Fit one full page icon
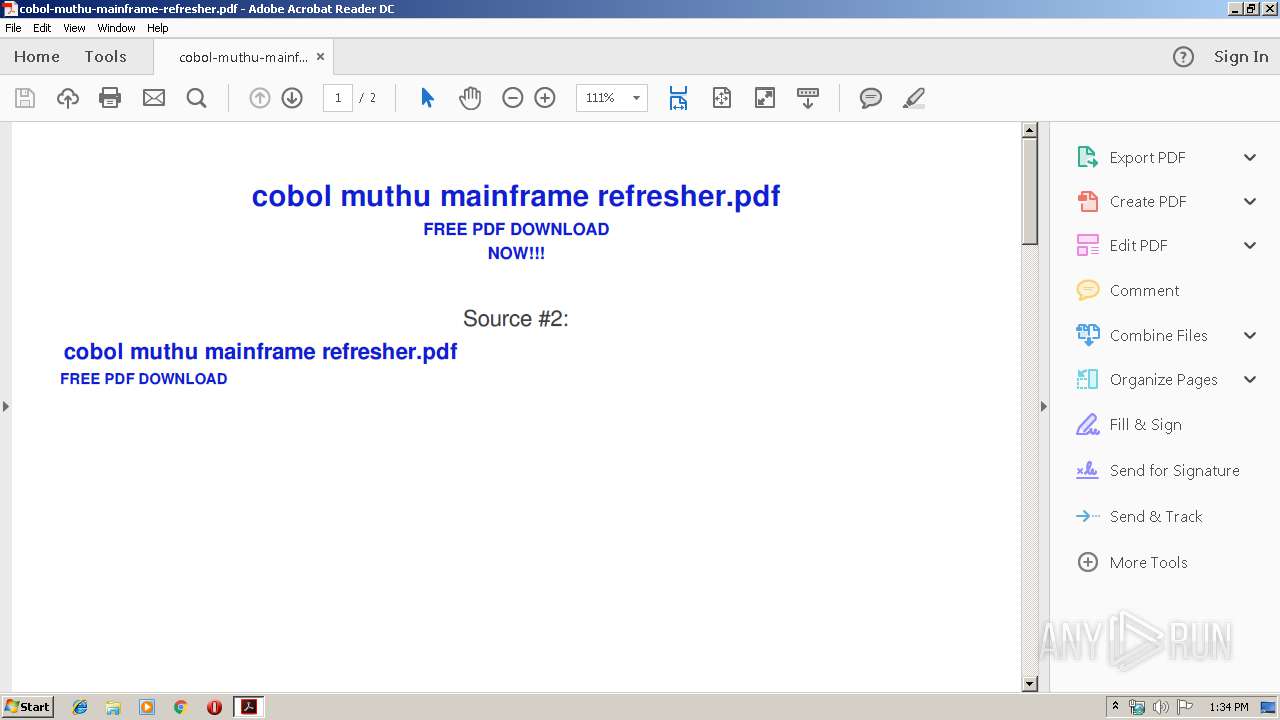Screen dimensions: 1280x720 [722, 98]
